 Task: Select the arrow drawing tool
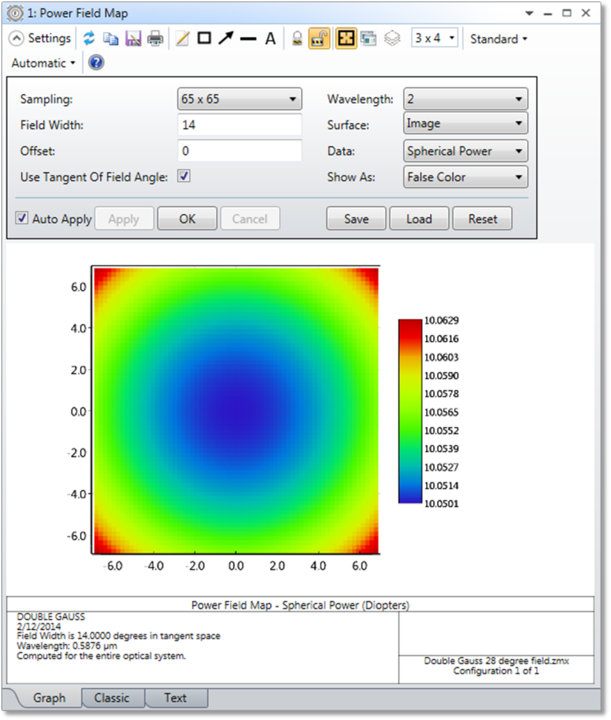[226, 39]
